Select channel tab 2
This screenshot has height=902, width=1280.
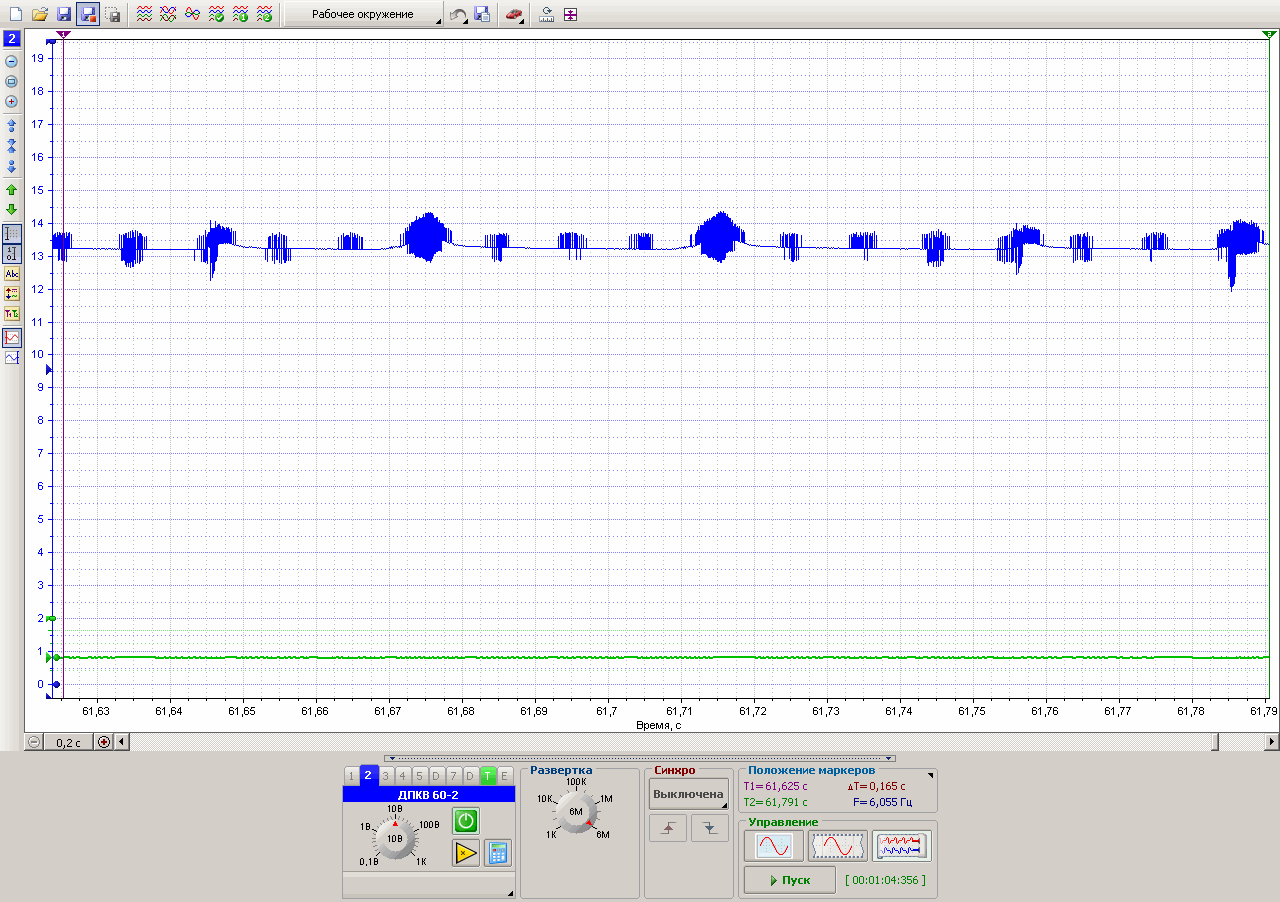pos(368,775)
